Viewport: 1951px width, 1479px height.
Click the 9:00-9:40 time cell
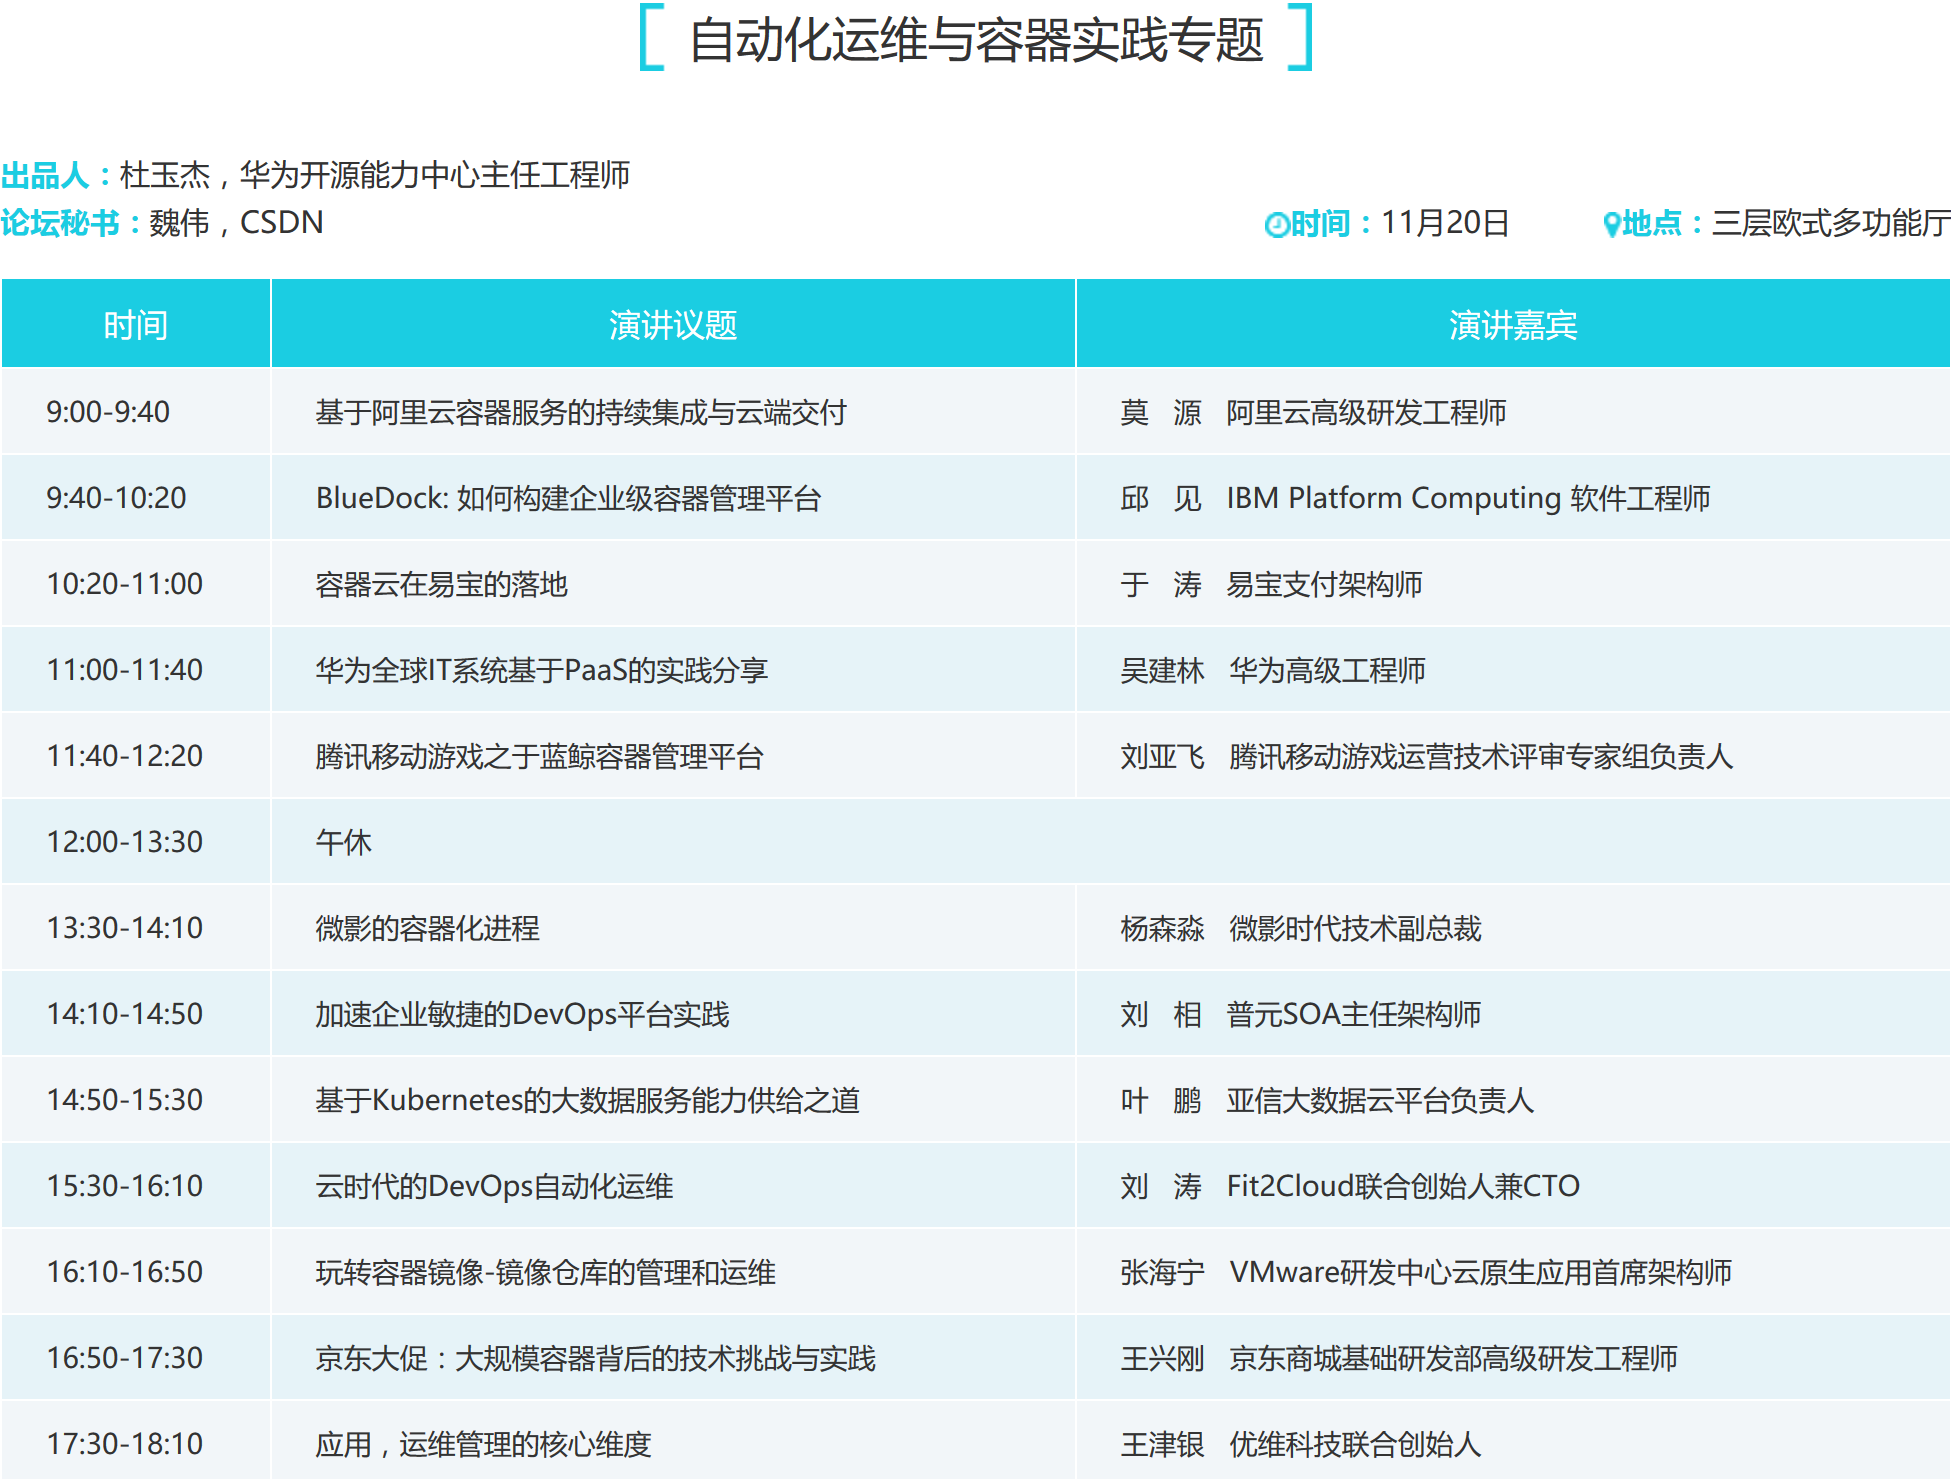tap(108, 412)
